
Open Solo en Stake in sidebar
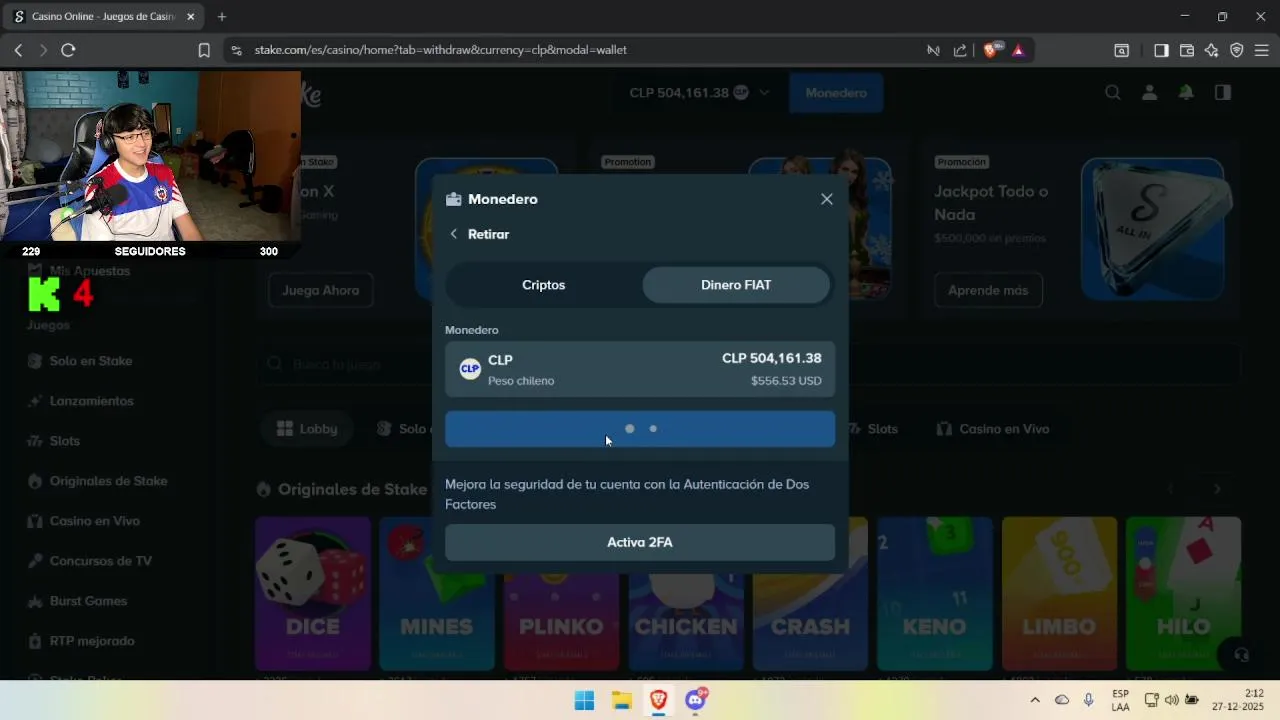coord(91,361)
